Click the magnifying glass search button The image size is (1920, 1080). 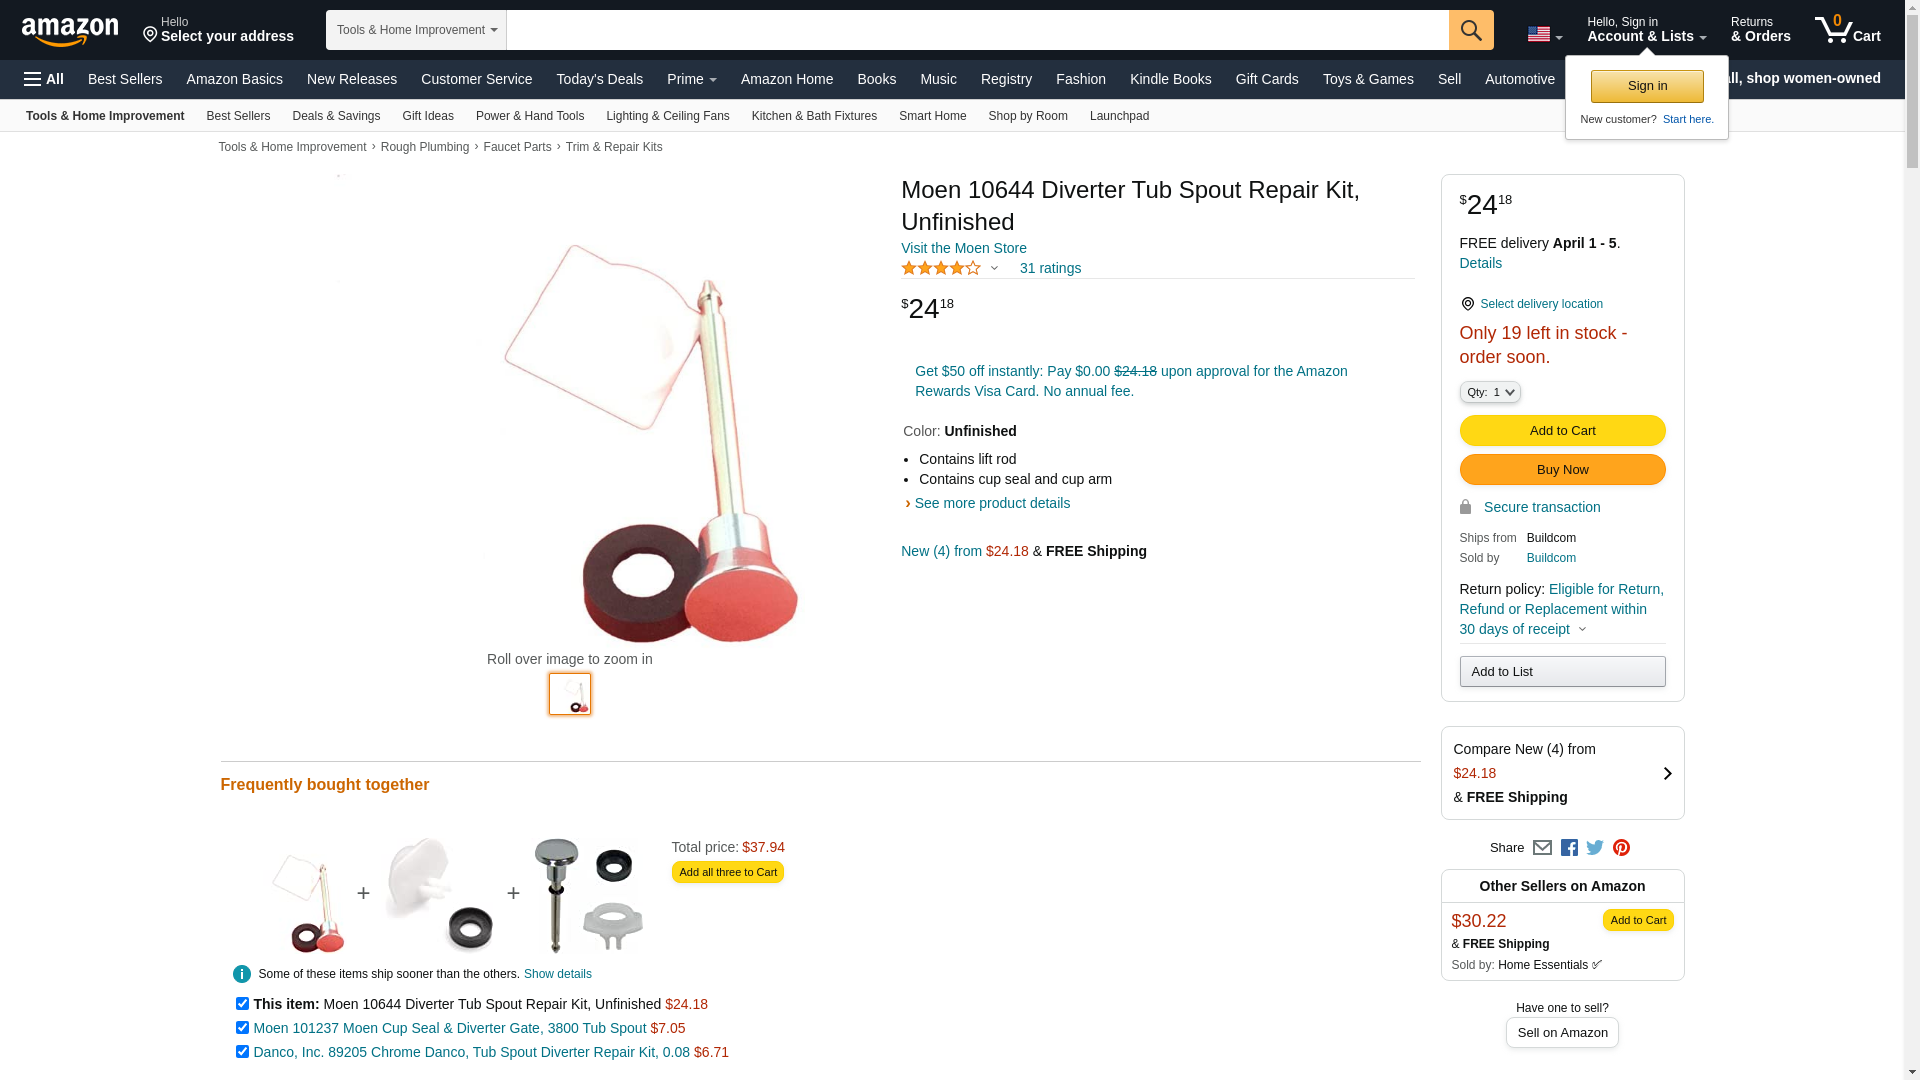(x=1470, y=30)
